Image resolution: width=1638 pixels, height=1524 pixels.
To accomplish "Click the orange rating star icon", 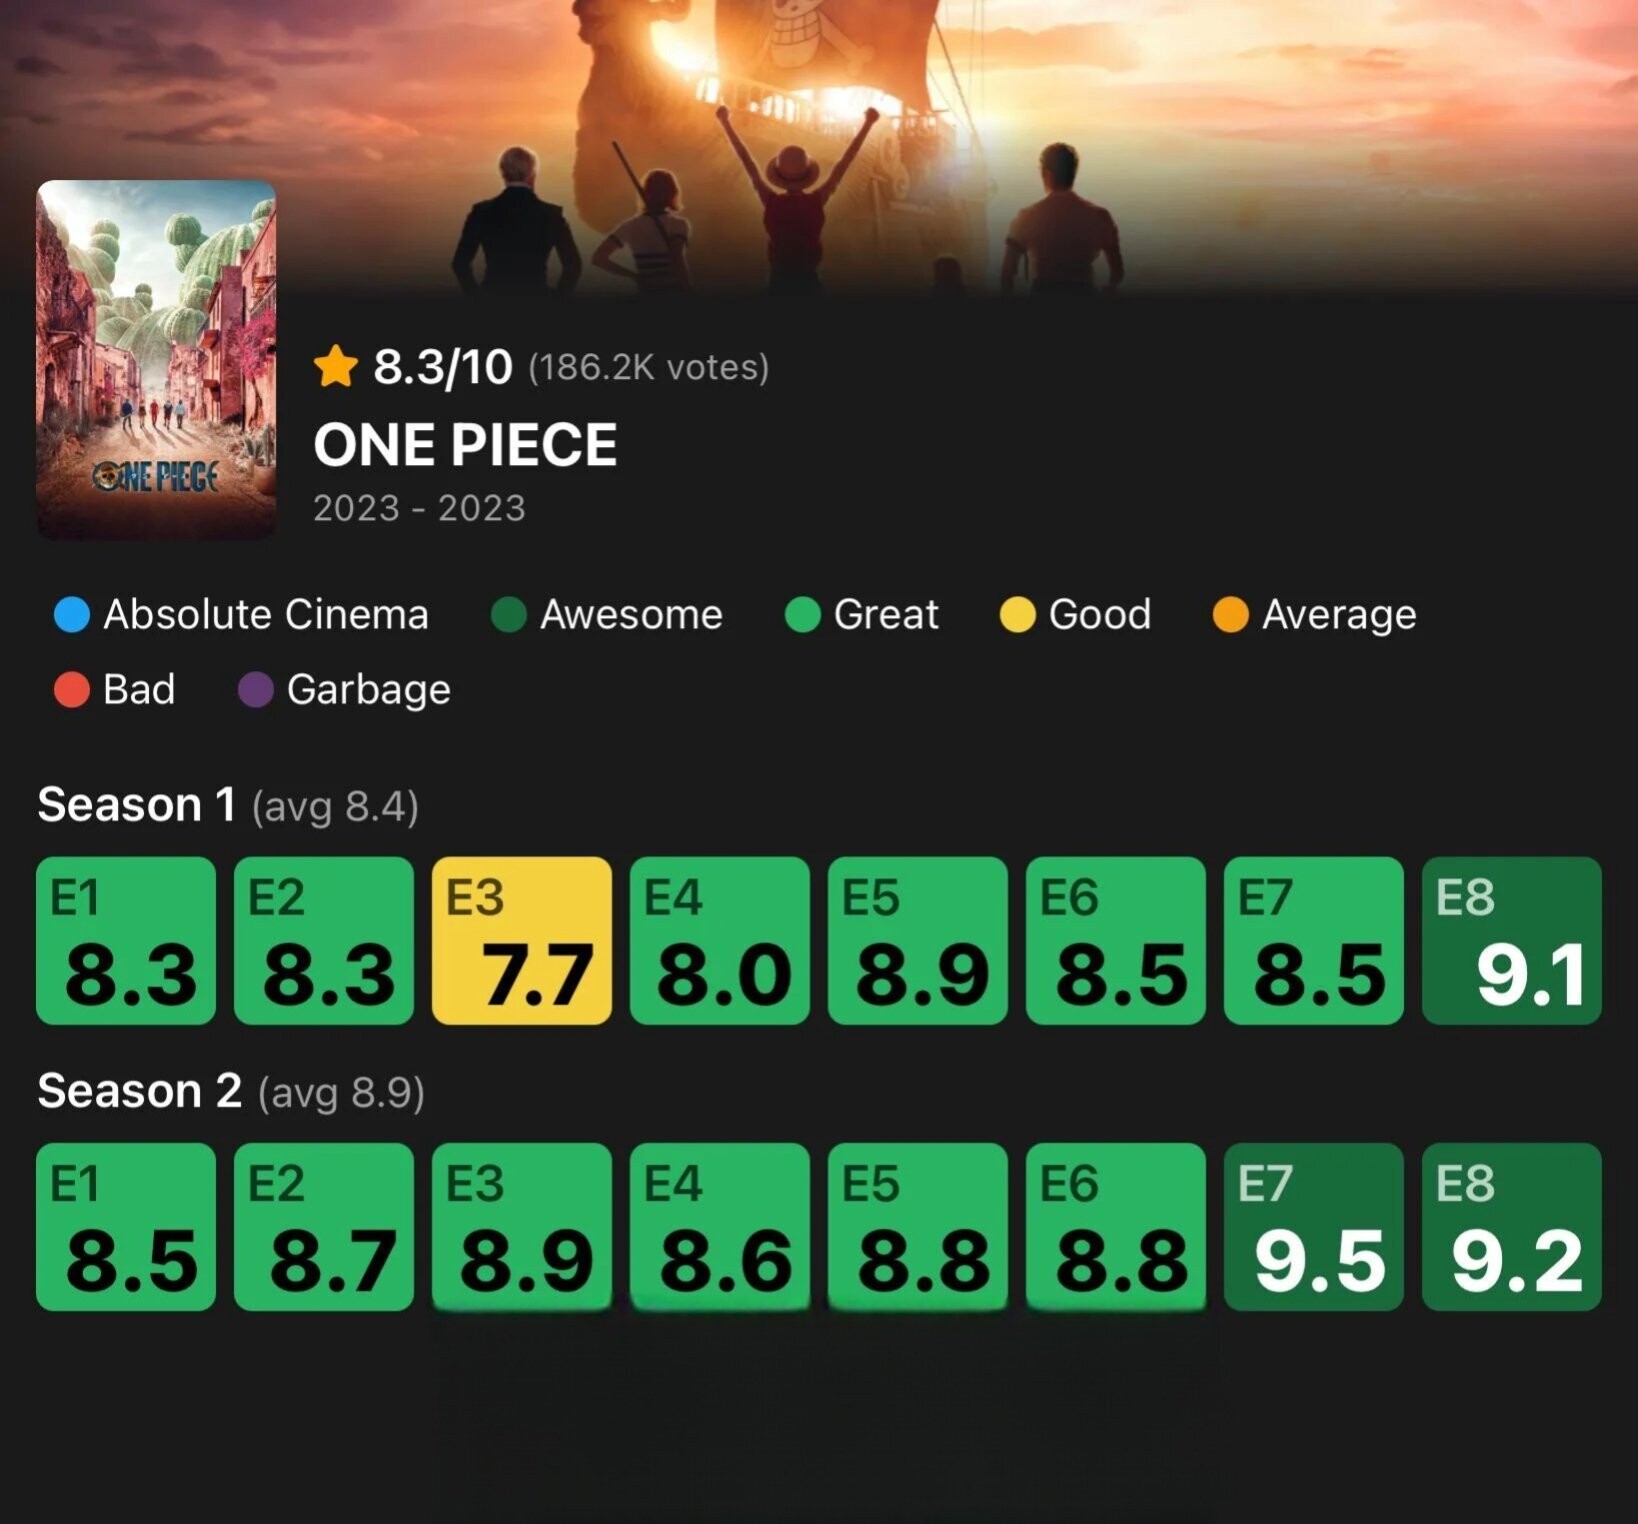I will 336,366.
